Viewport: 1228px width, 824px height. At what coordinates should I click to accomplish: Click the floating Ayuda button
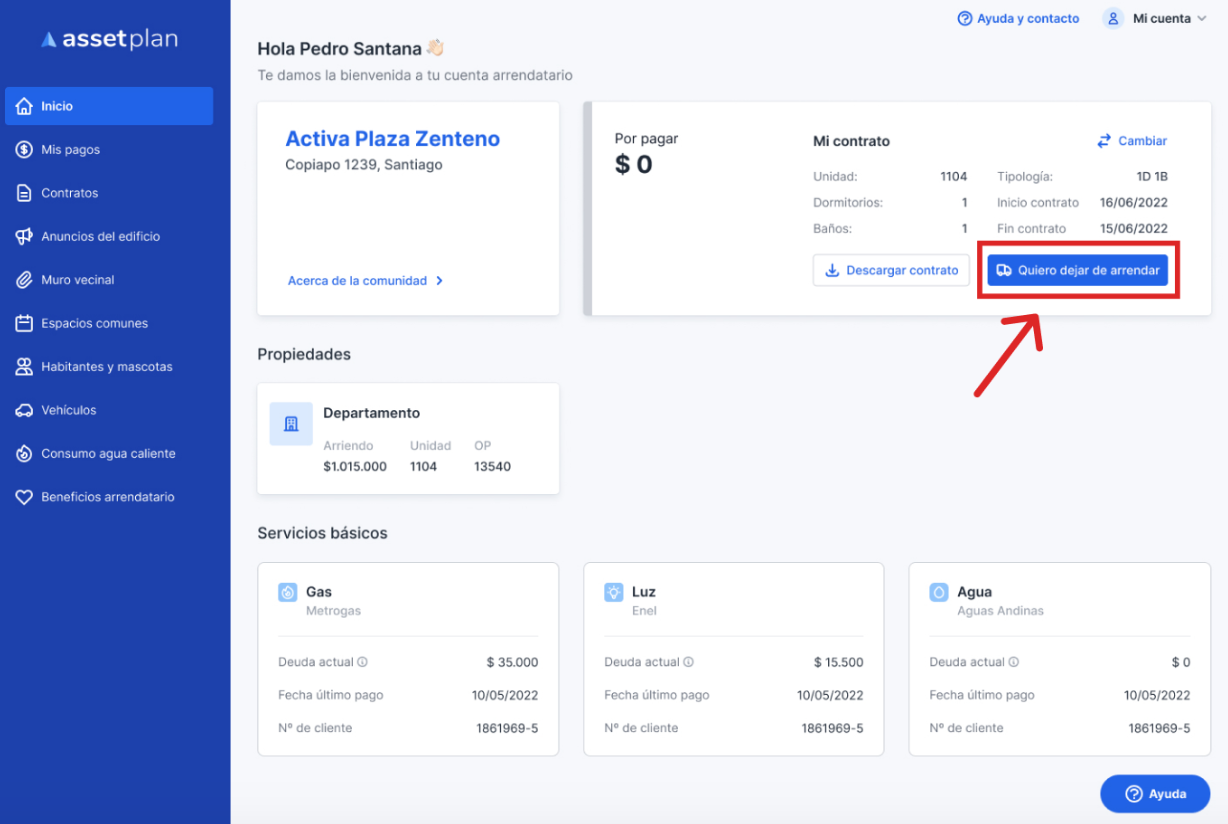(x=1155, y=794)
